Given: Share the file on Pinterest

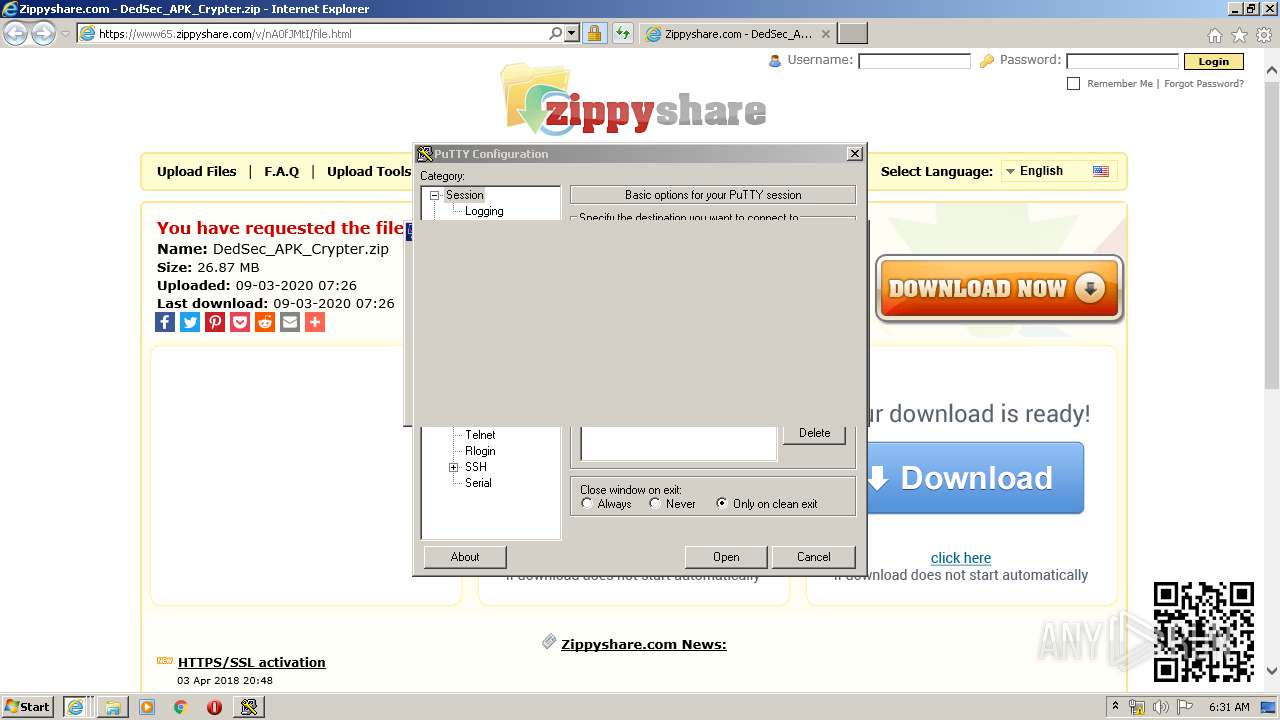Looking at the screenshot, I should point(215,322).
